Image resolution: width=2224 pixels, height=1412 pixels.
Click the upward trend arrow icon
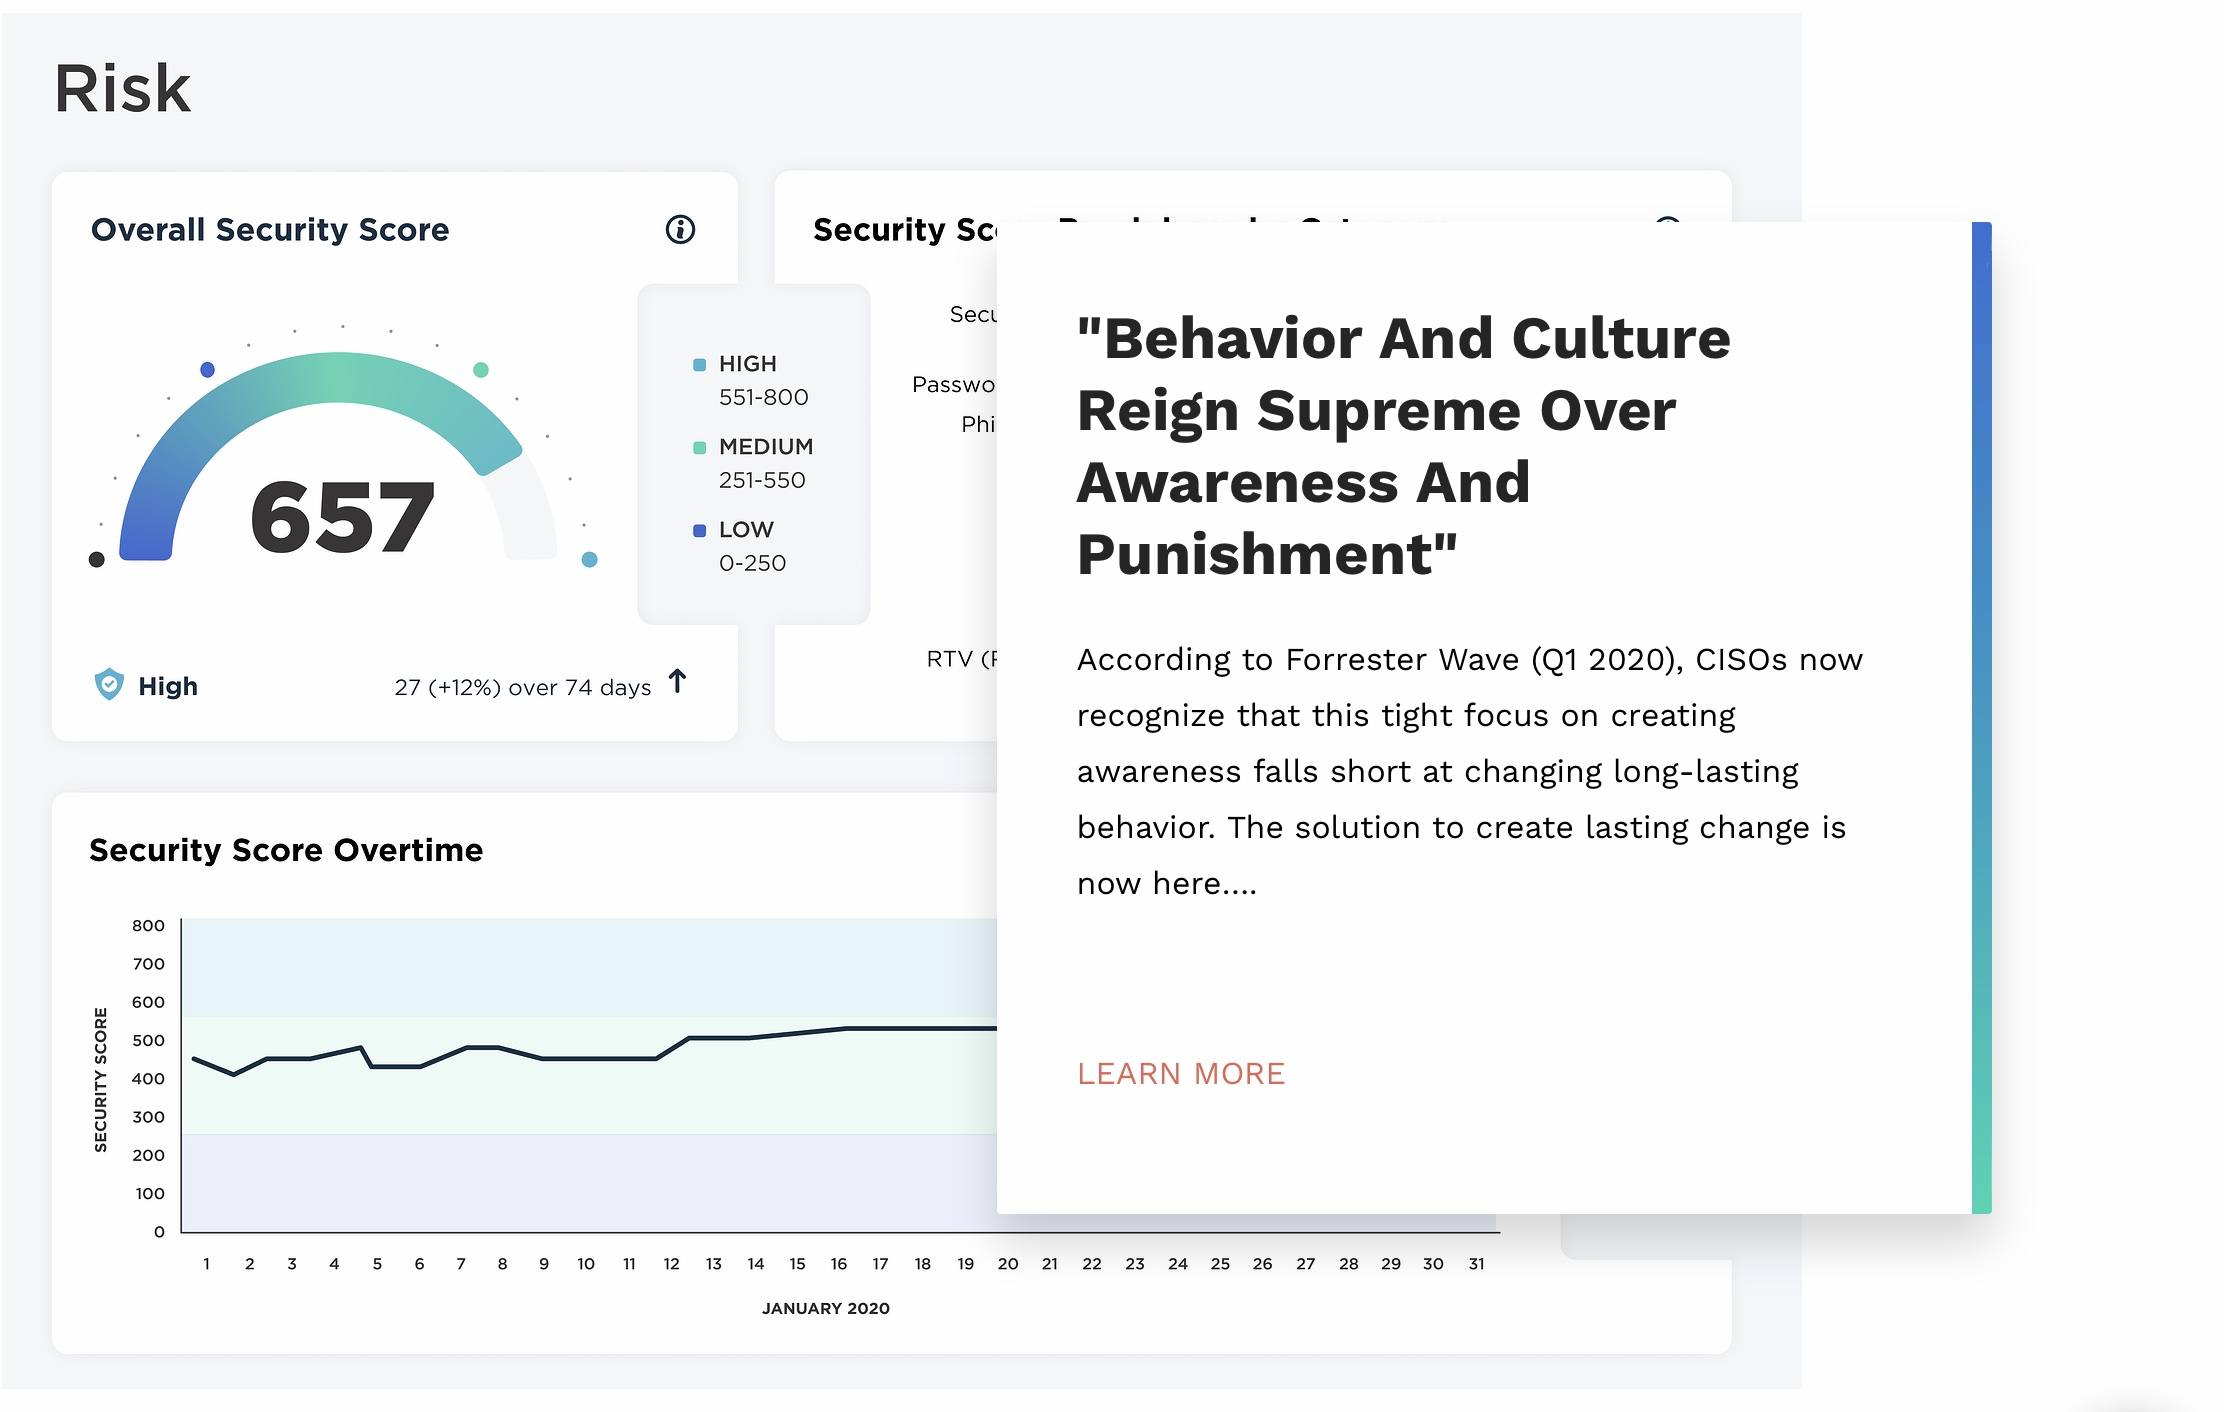pos(678,682)
